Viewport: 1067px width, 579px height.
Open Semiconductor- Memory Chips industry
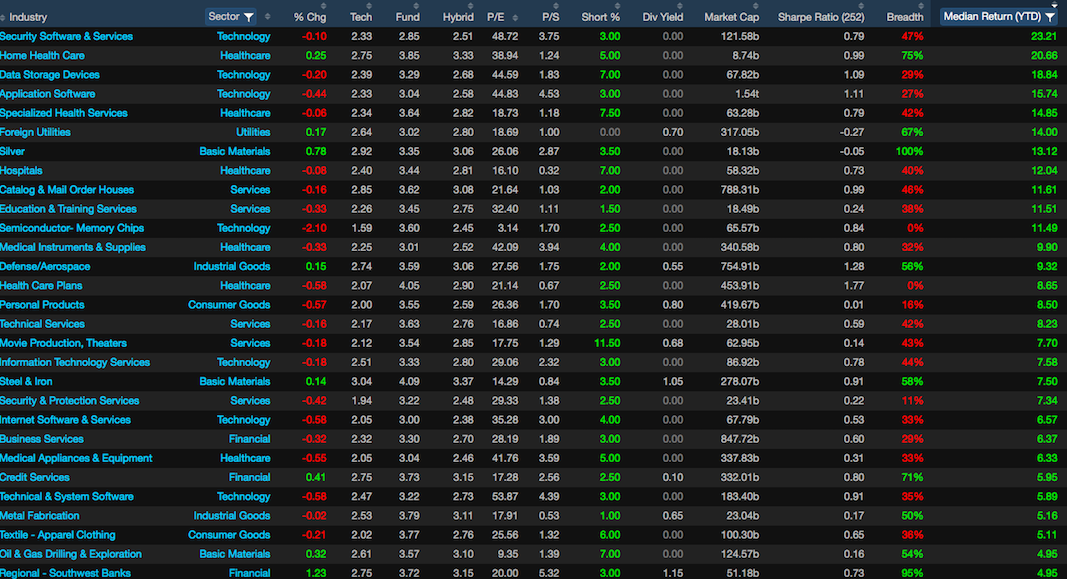point(72,228)
